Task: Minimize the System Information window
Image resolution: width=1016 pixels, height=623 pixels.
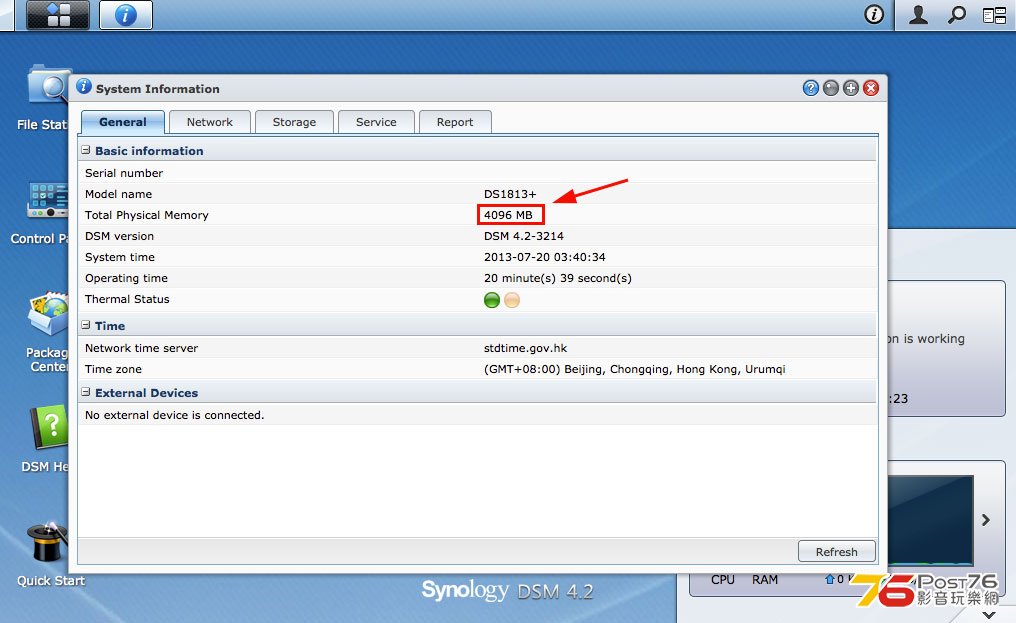Action: 831,88
